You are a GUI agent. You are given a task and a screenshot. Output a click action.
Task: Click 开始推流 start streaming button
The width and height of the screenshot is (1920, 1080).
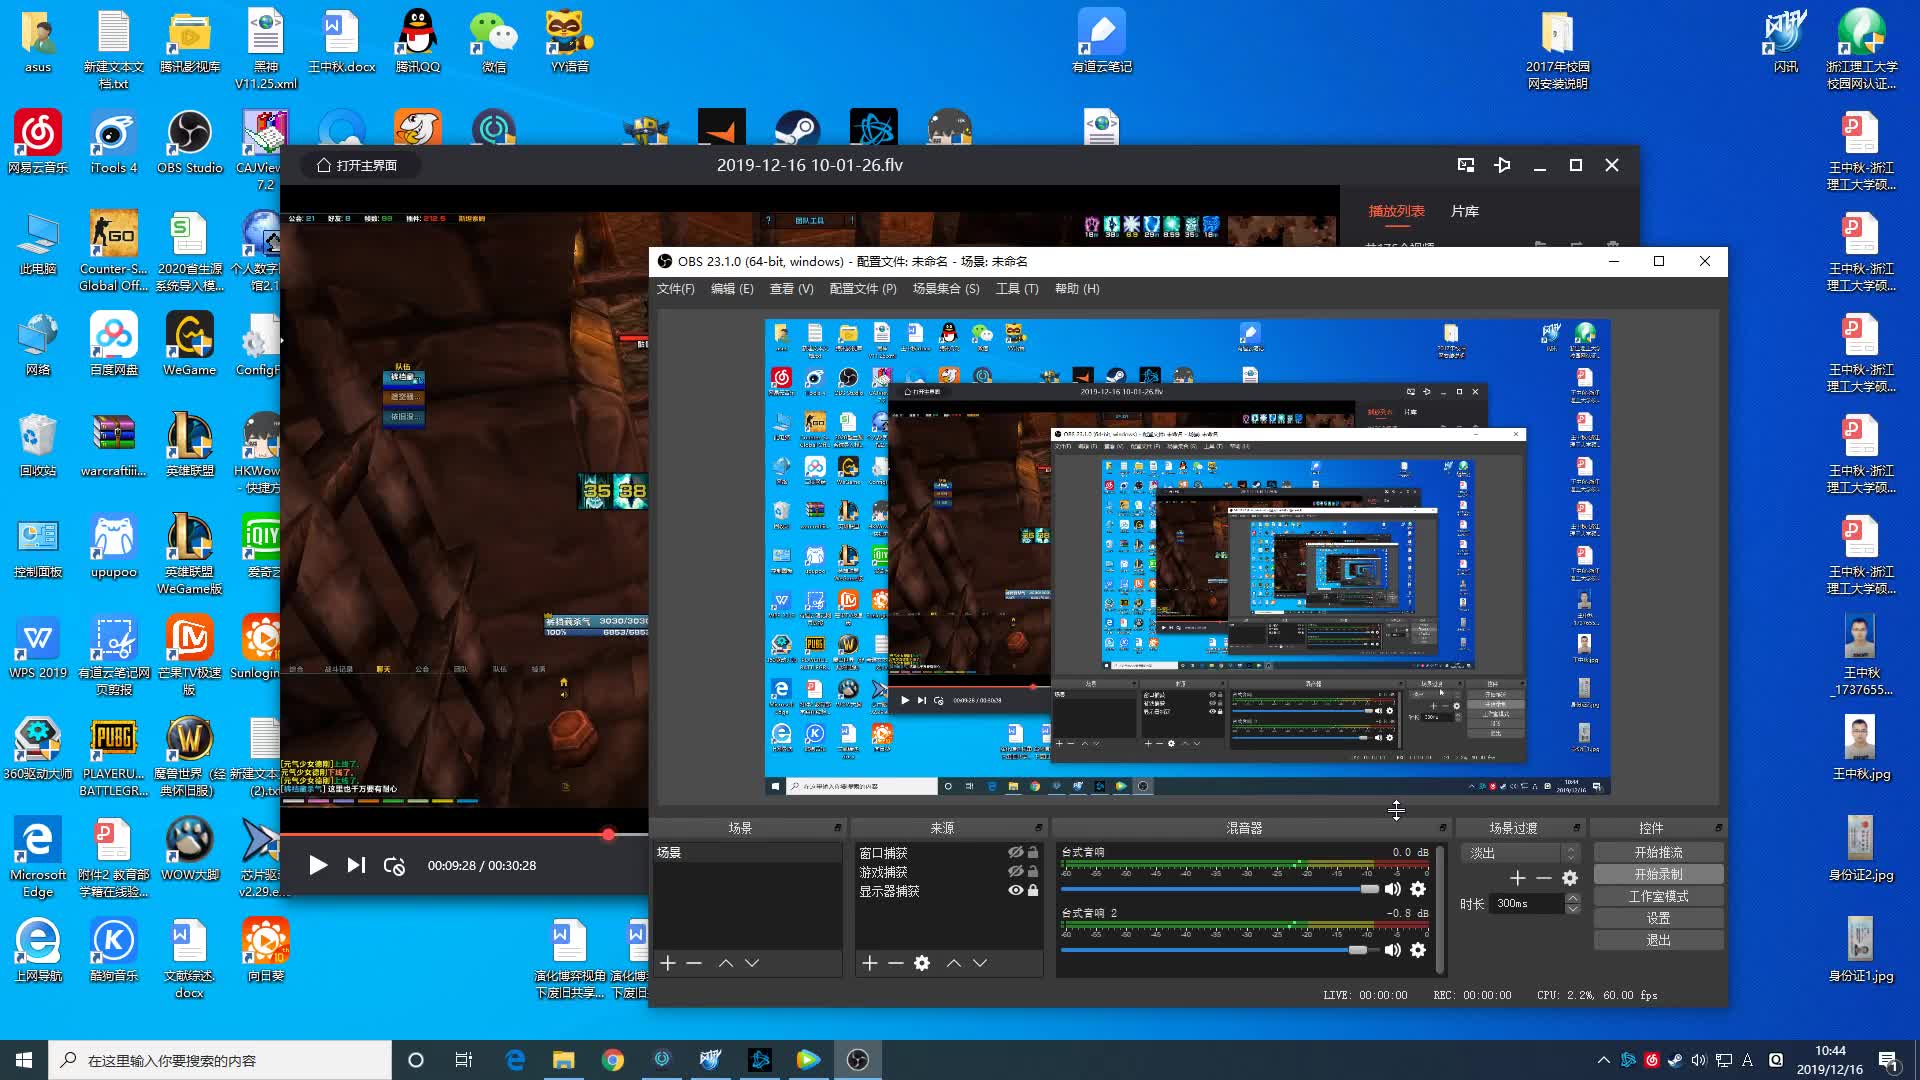(x=1658, y=852)
